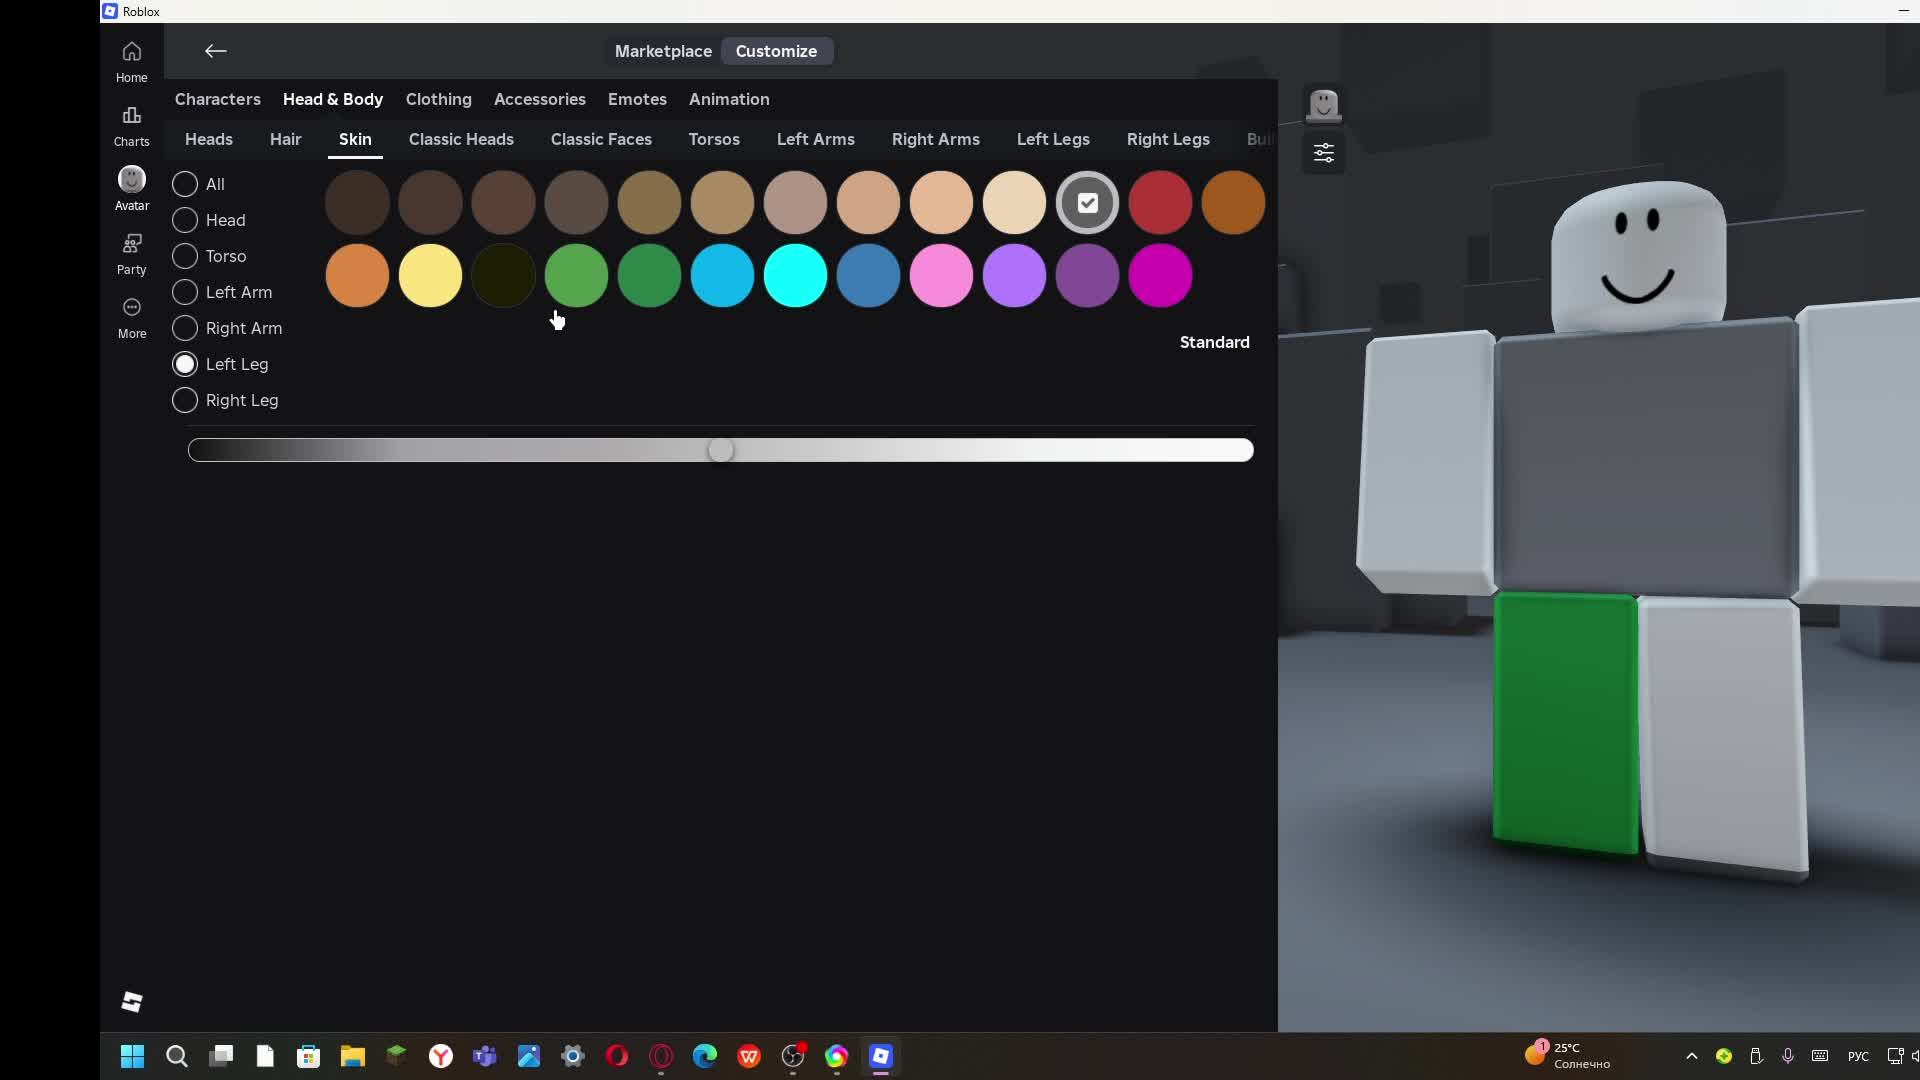Switch to the Clothing category tab

438,99
